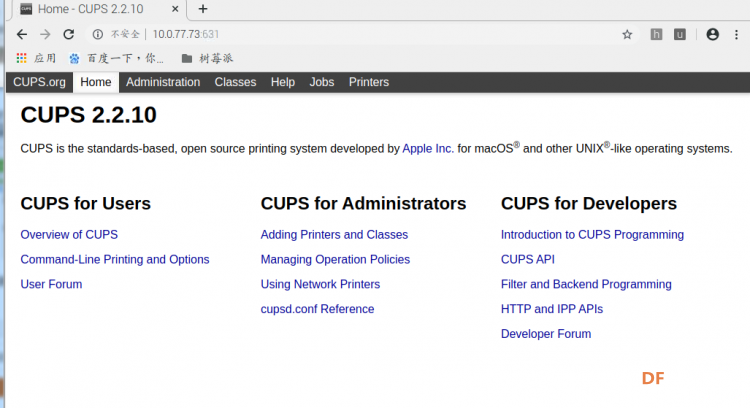The height and width of the screenshot is (408, 750).
Task: Select the Home navigation tab
Action: pyautogui.click(x=96, y=82)
